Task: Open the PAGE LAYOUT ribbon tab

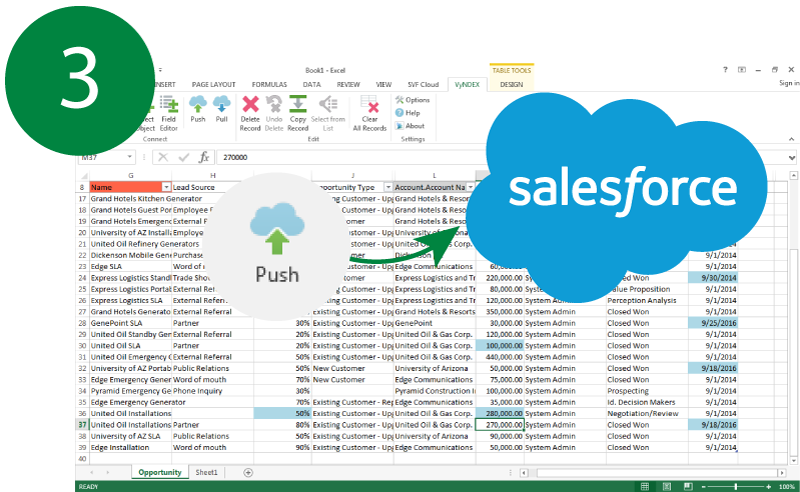Action: click(214, 85)
